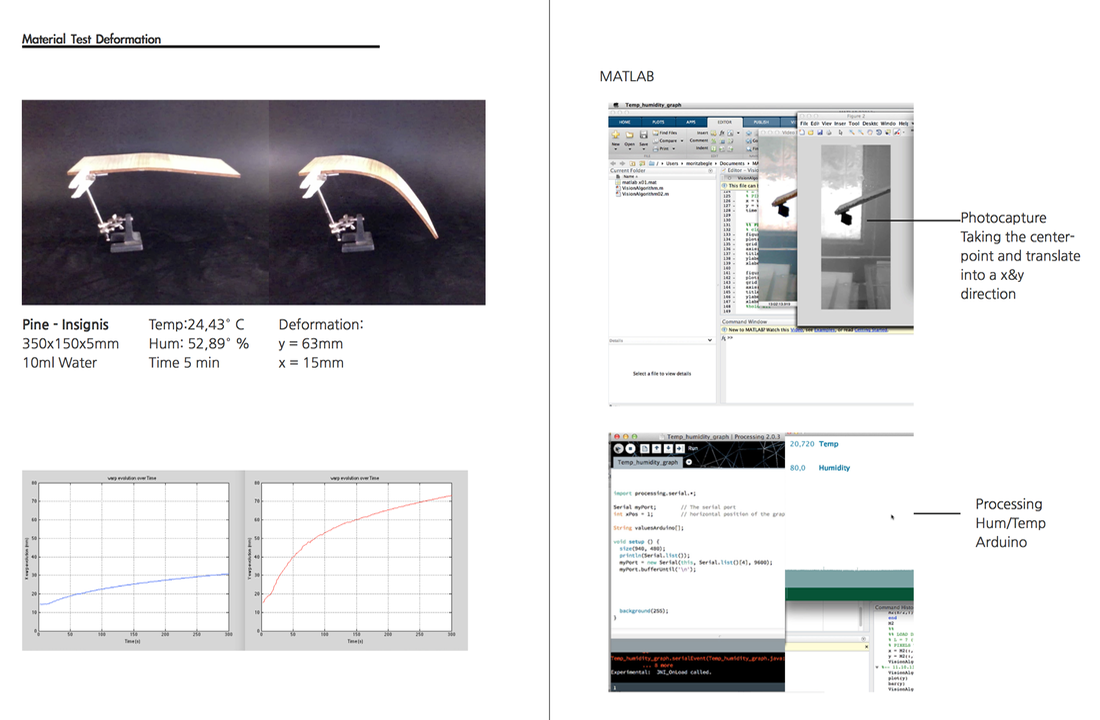Image resolution: width=1100 pixels, height=720 pixels.
Task: Click the New Figure icon in Figure 2 toolbar
Action: (x=803, y=132)
